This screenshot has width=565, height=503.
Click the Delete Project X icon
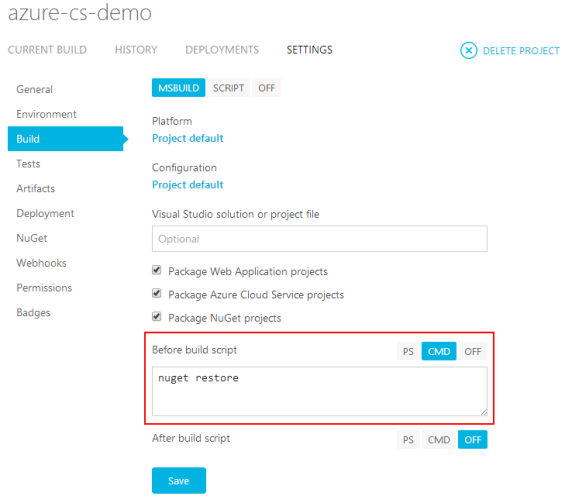468,50
